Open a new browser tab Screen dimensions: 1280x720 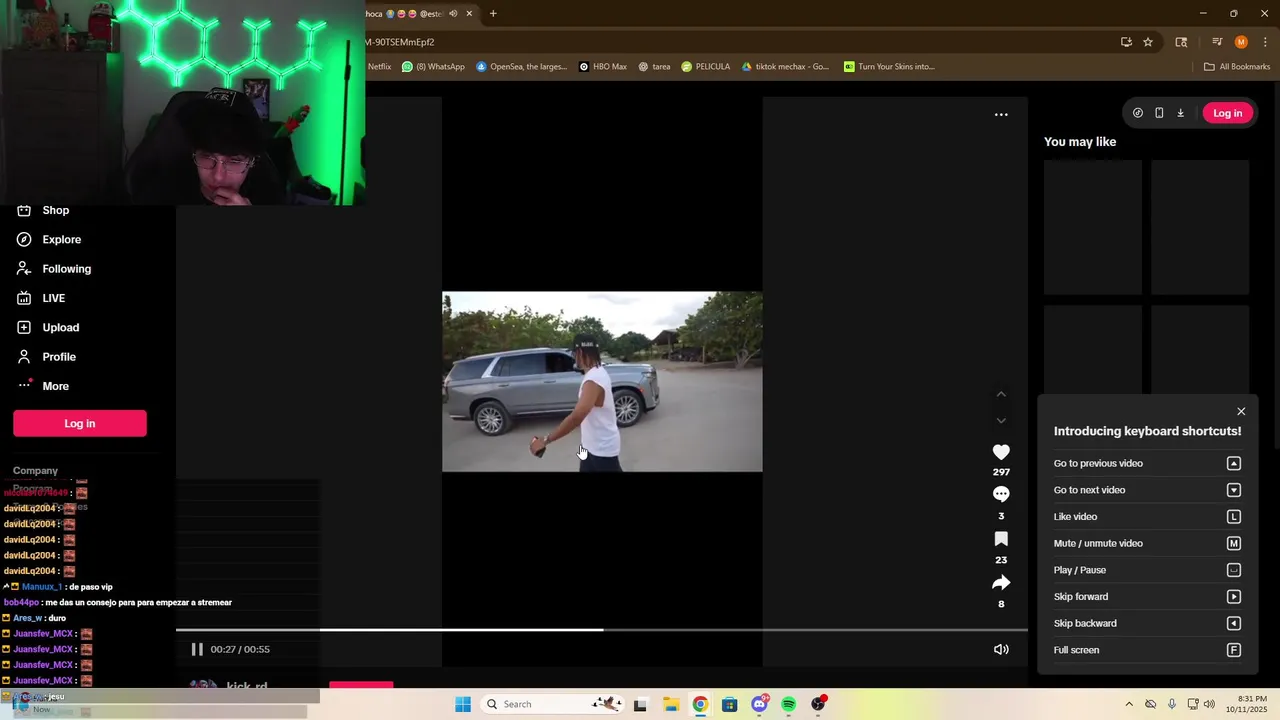(x=493, y=14)
